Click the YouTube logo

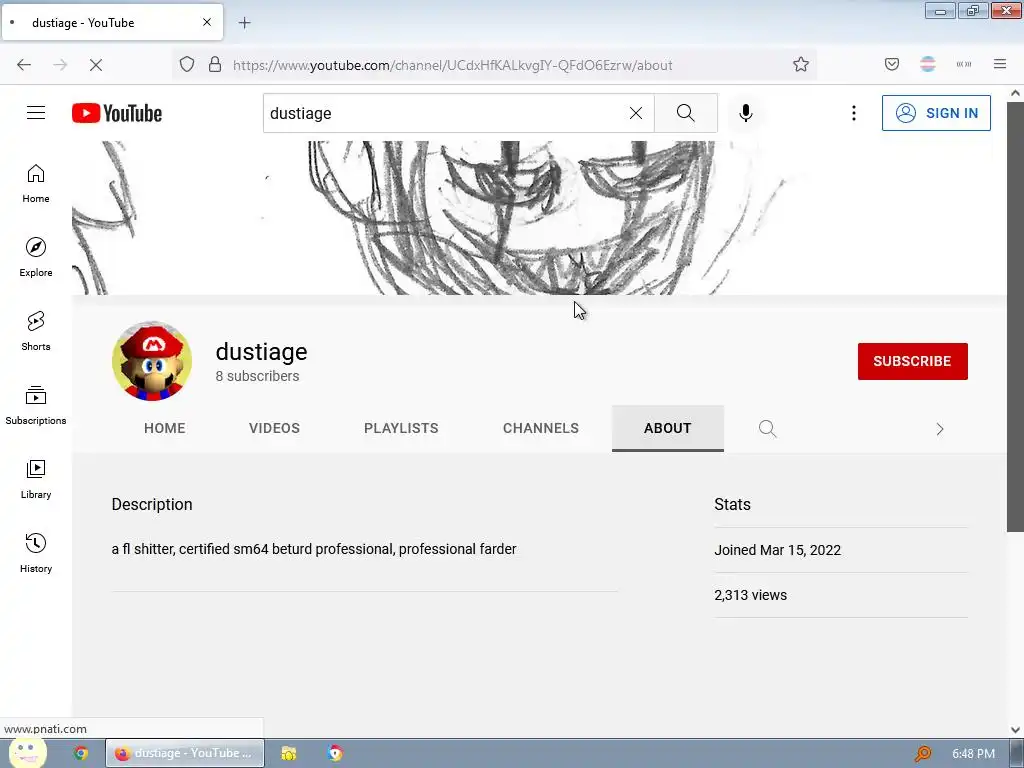[x=117, y=113]
